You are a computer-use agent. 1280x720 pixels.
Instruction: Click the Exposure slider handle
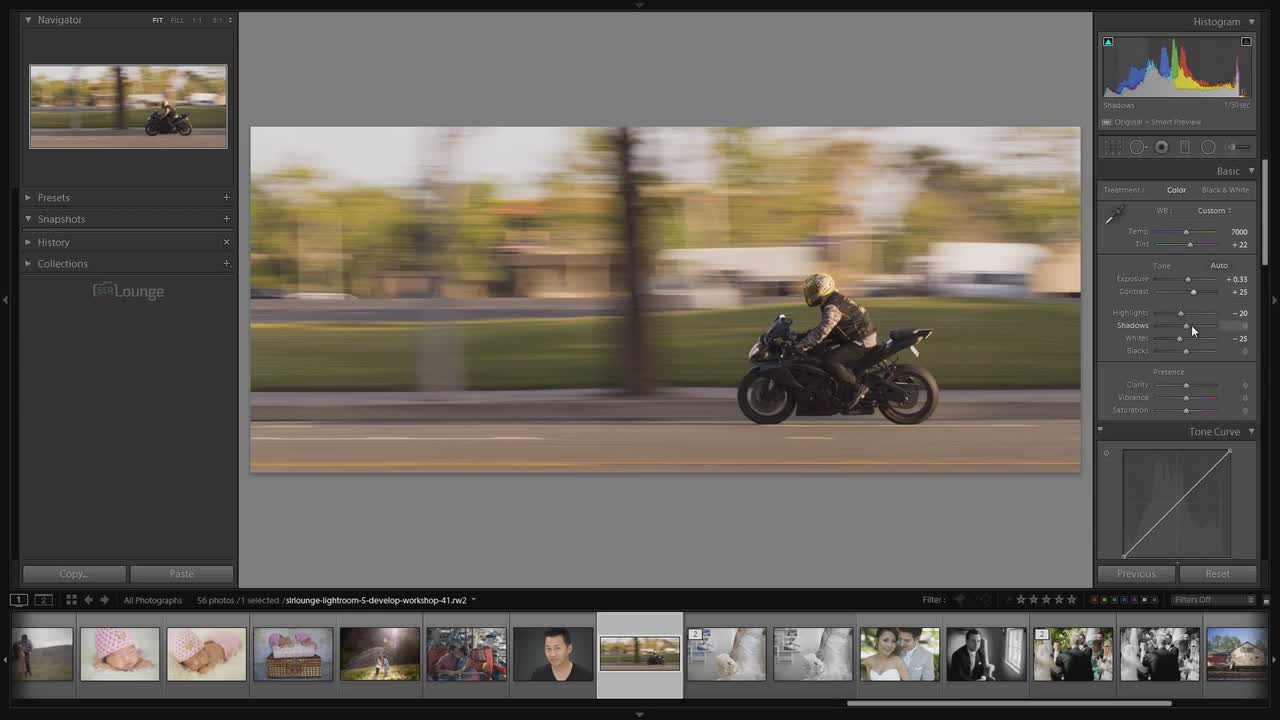click(x=1188, y=279)
